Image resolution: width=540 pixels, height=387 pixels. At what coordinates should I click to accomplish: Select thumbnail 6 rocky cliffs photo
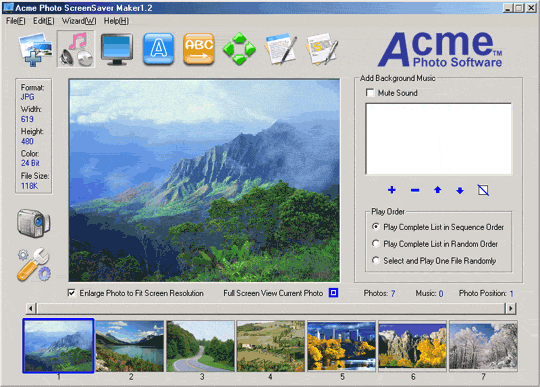[x=413, y=346]
